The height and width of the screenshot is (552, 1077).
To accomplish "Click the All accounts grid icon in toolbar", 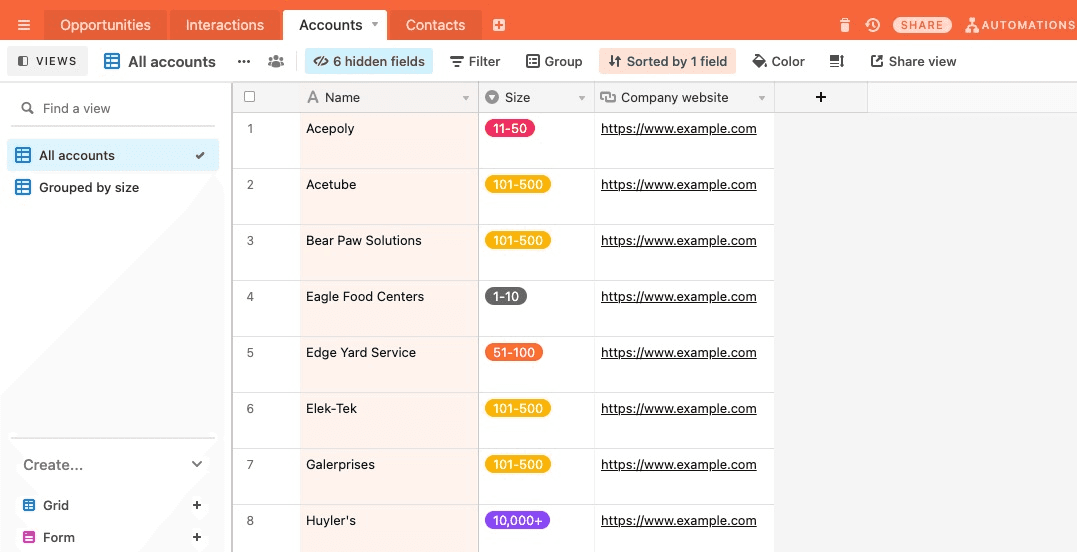I will click(x=112, y=61).
